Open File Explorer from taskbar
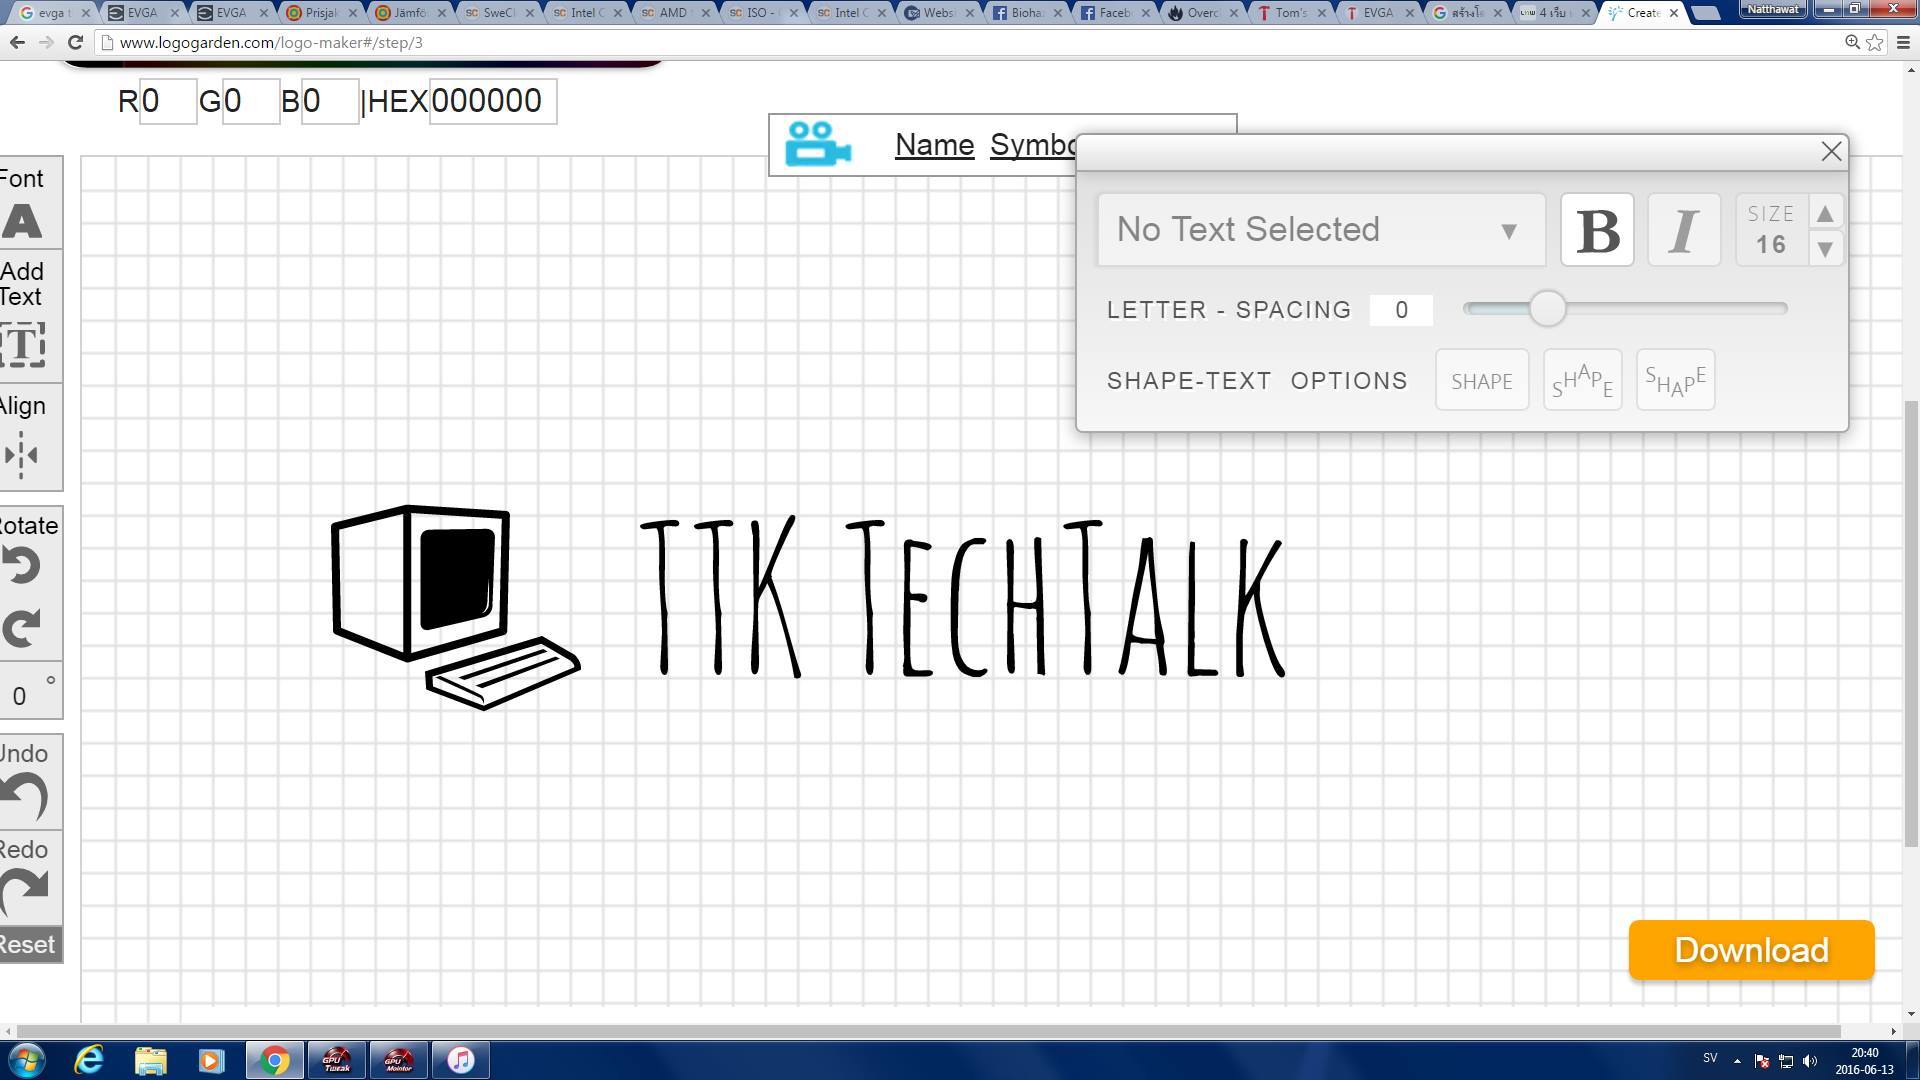The height and width of the screenshot is (1080, 1920). coord(150,1060)
